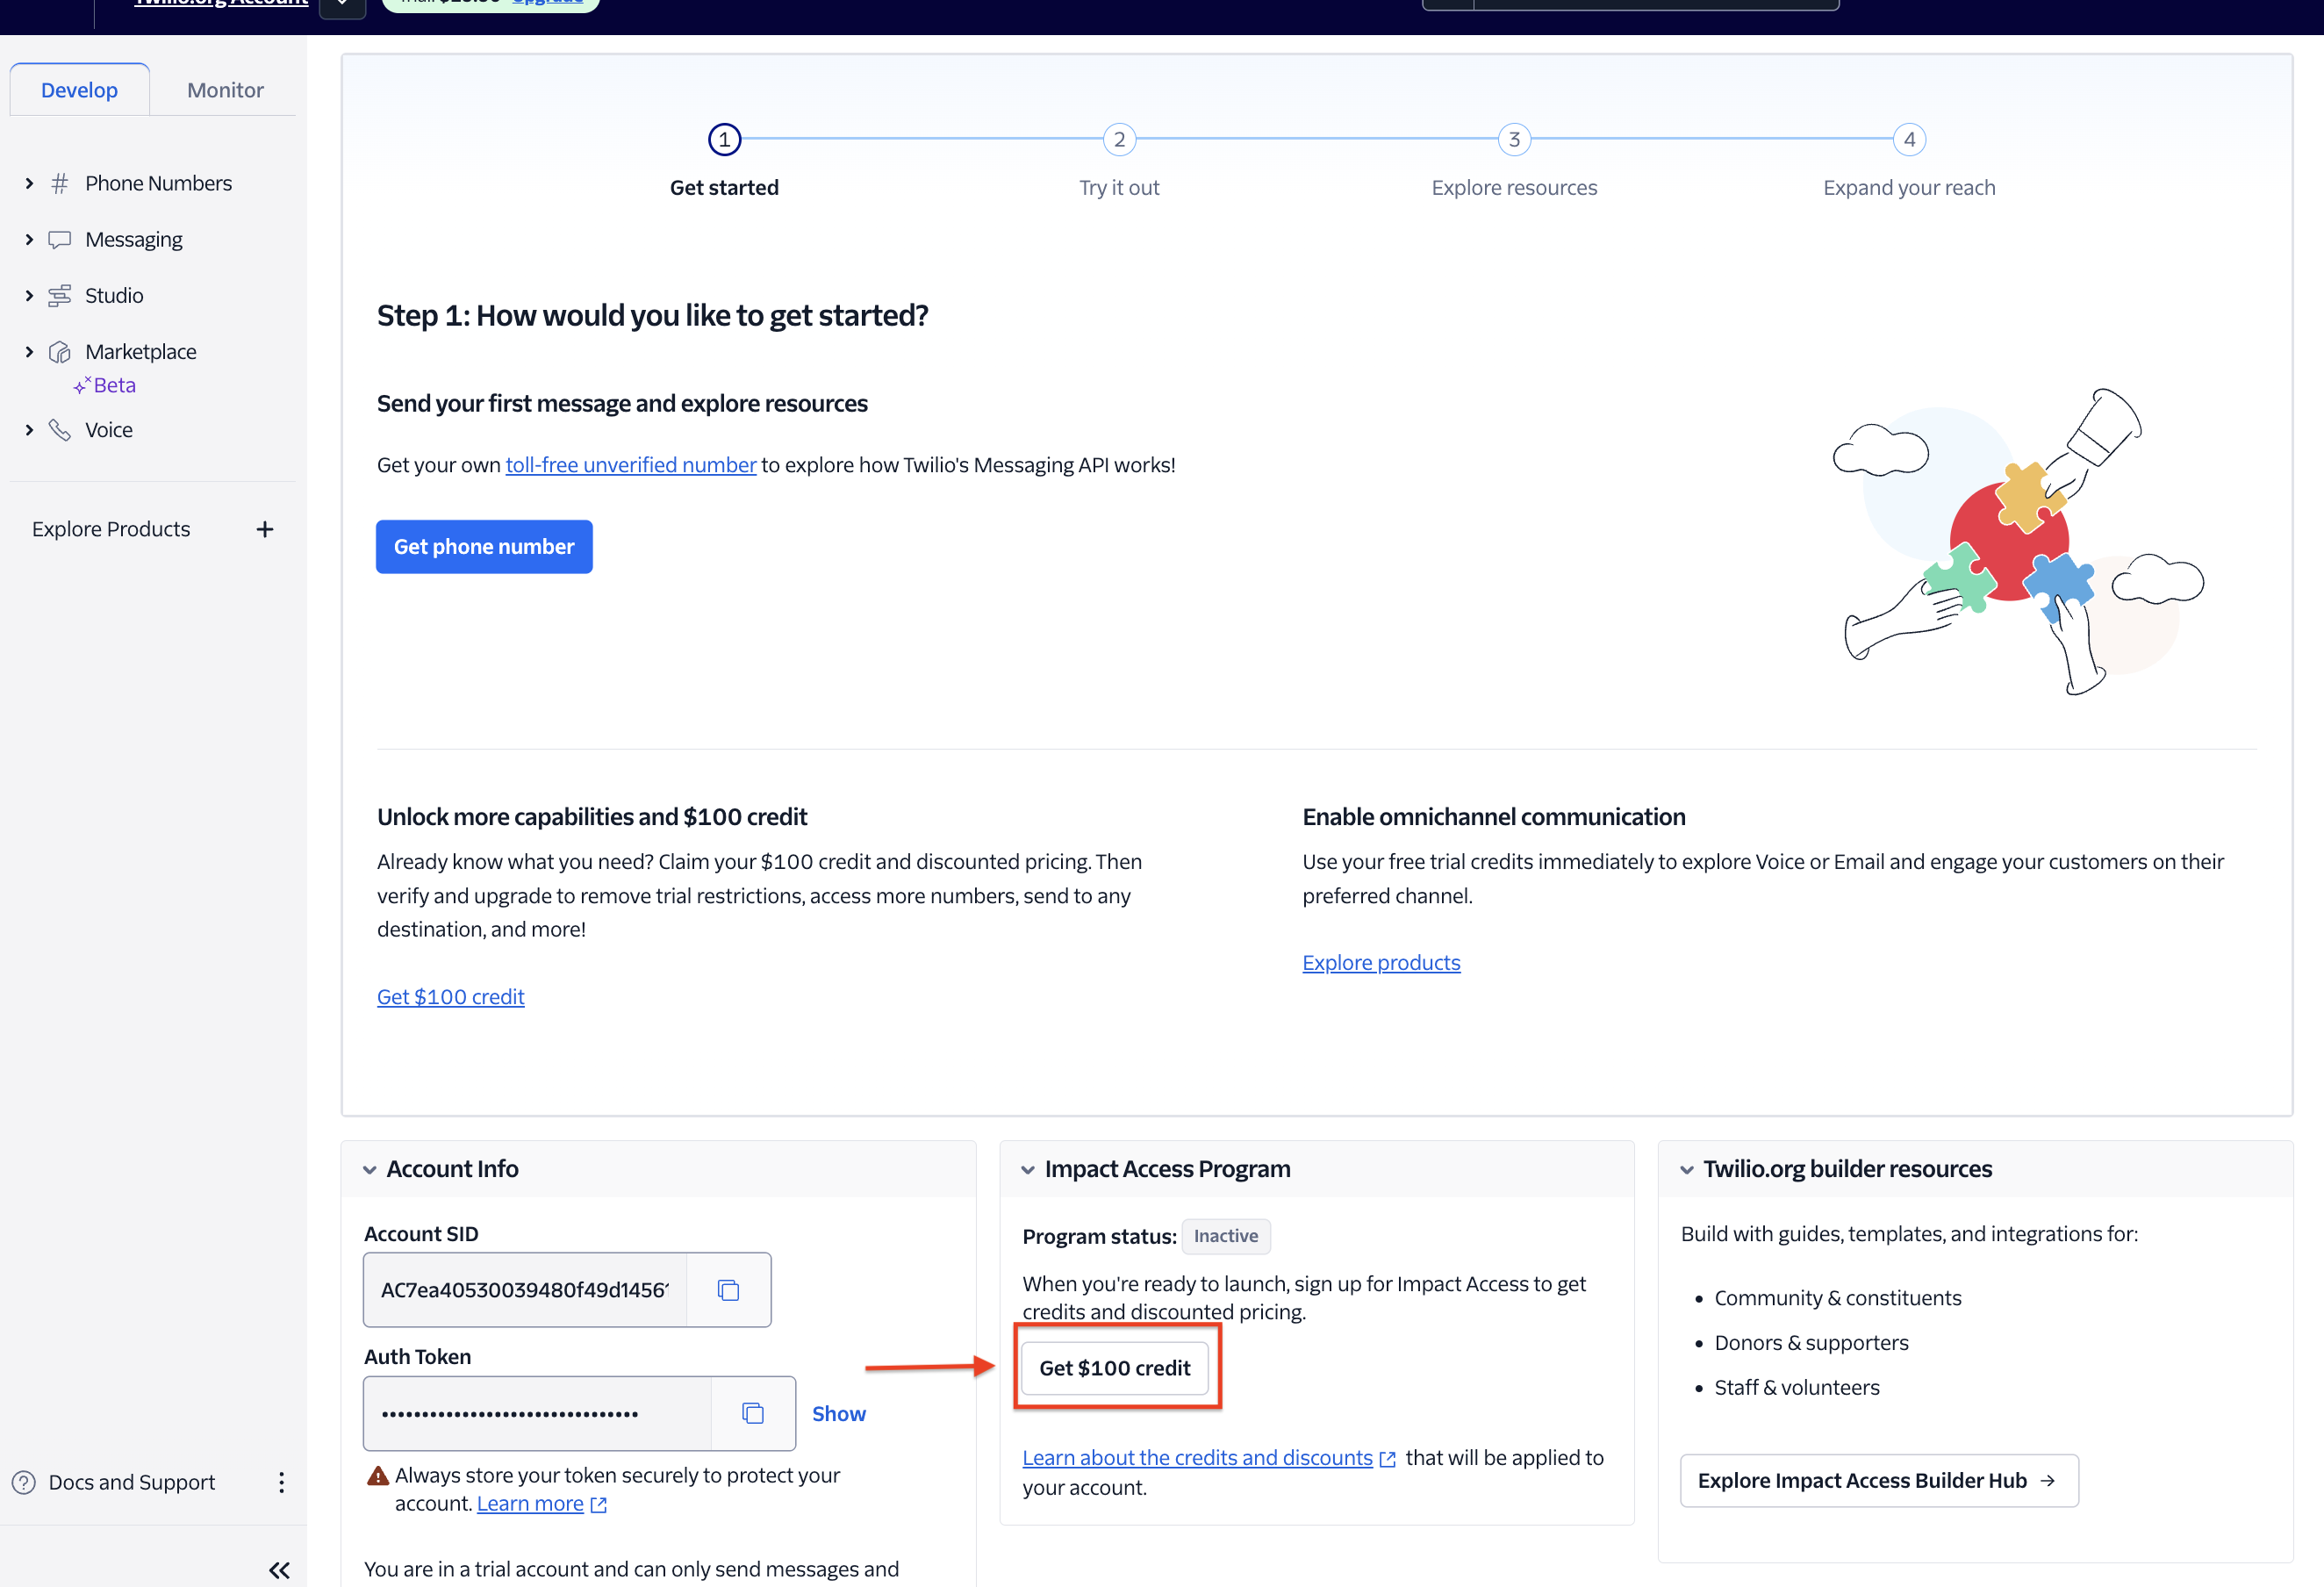
Task: Click the Try it out step label
Action: click(1119, 188)
